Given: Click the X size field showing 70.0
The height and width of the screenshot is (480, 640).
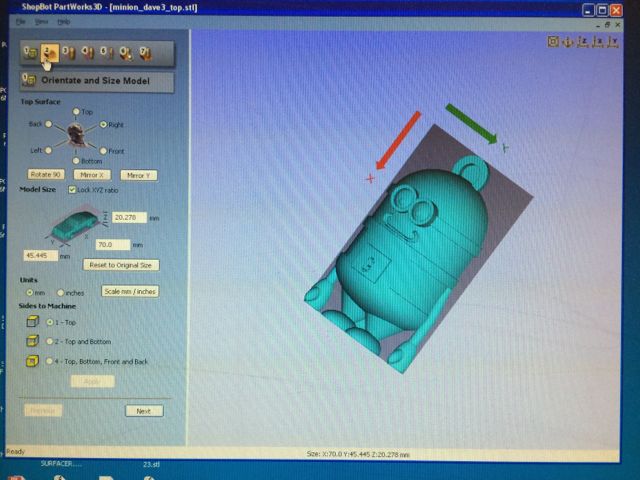Looking at the screenshot, I should tap(113, 244).
